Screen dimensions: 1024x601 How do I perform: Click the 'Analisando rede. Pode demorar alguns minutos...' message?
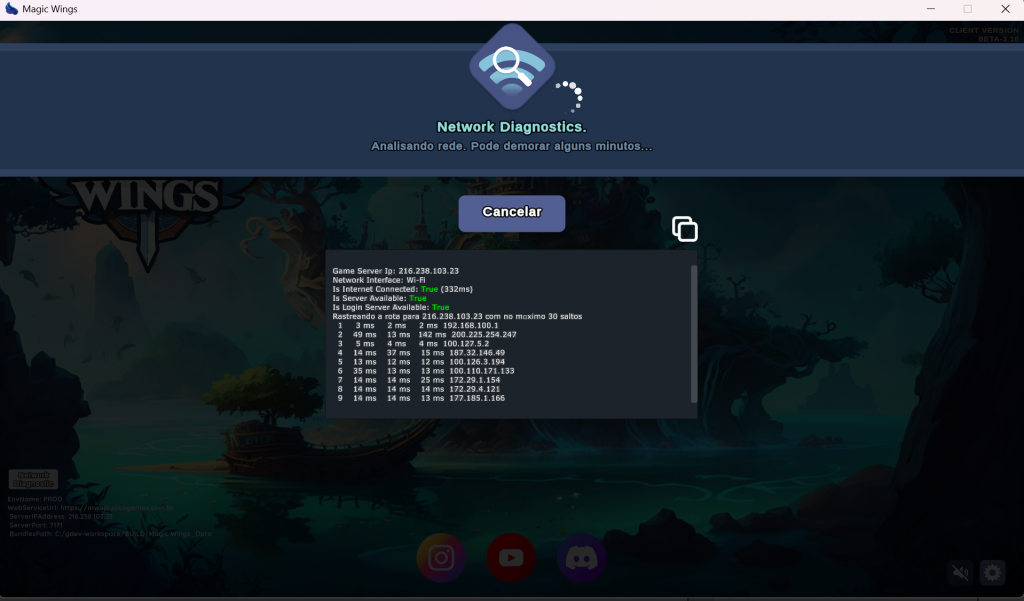pyautogui.click(x=512, y=146)
